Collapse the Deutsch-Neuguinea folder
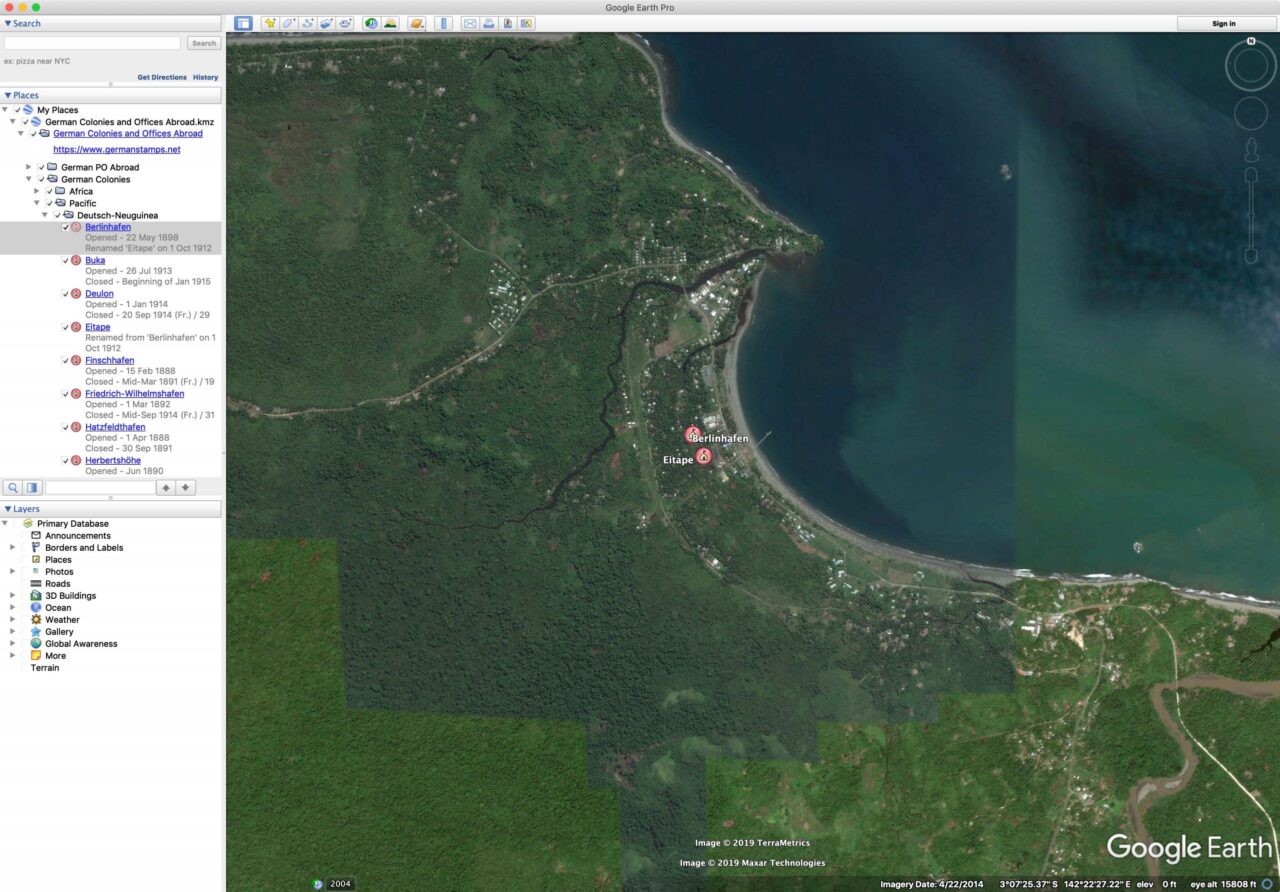 click(x=43, y=214)
